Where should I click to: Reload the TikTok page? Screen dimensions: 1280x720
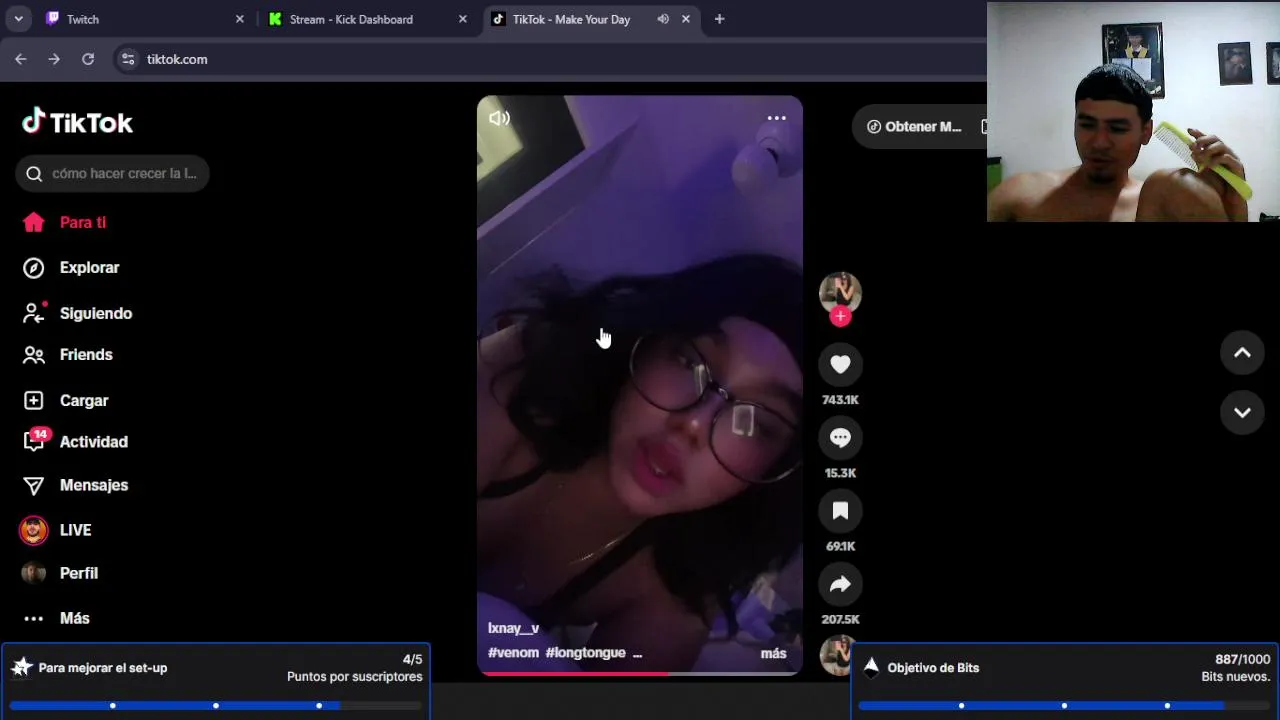(x=88, y=59)
